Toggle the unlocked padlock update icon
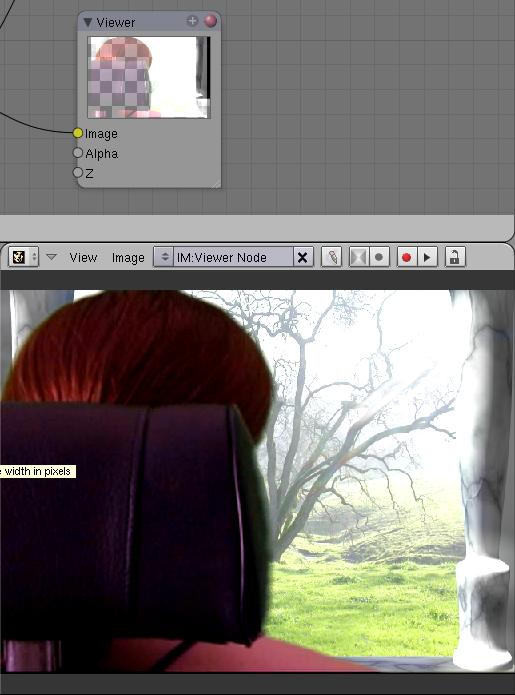Image resolution: width=515 pixels, height=695 pixels. coord(454,257)
